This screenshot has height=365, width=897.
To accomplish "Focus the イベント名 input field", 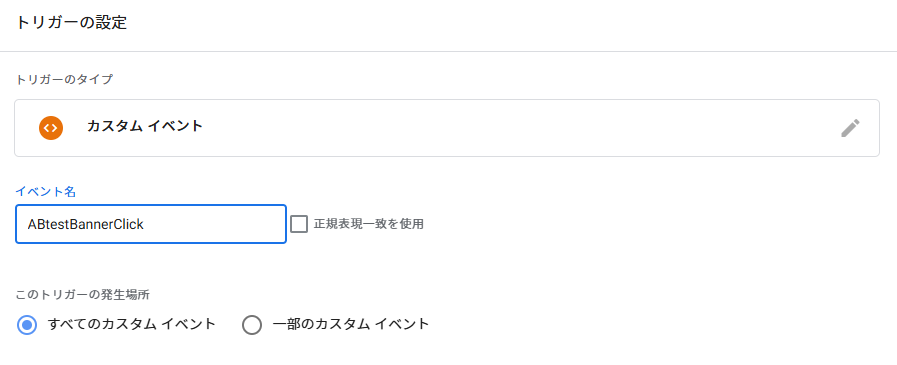I will pyautogui.click(x=150, y=224).
